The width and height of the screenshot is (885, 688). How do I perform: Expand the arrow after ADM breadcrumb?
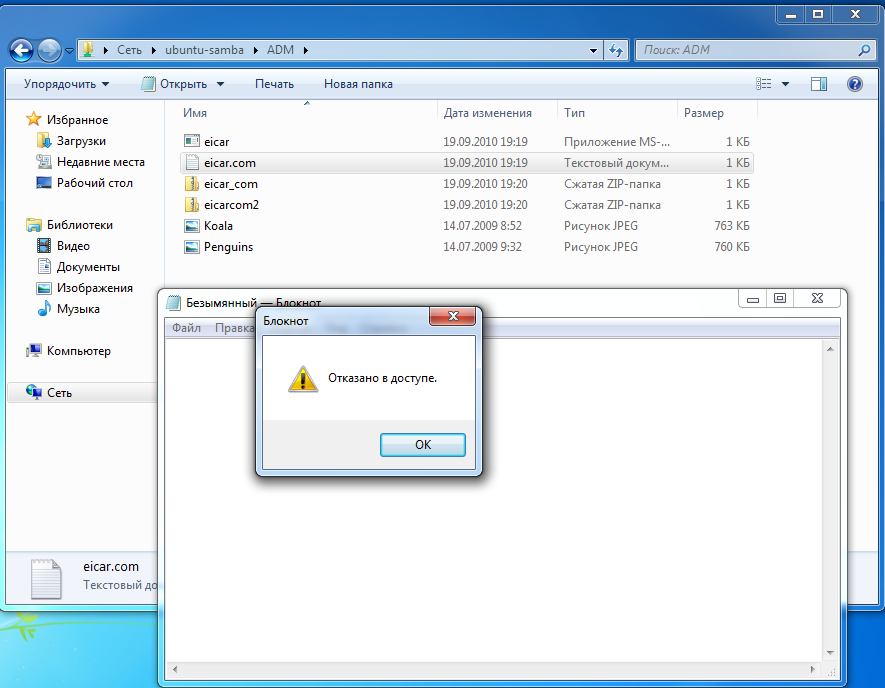click(305, 50)
